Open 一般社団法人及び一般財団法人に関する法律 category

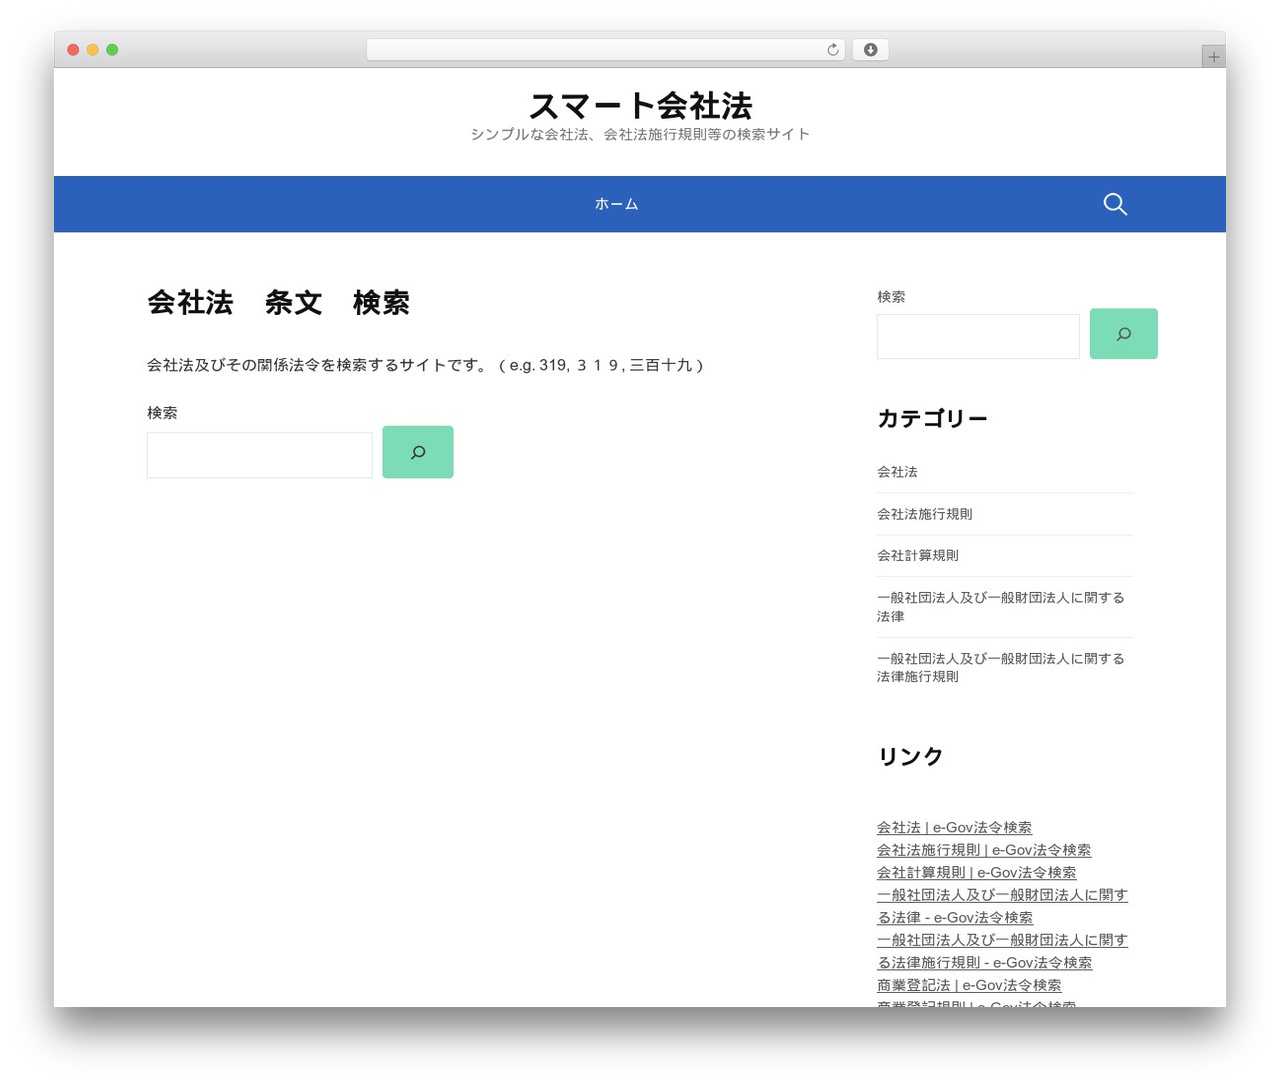(1001, 607)
